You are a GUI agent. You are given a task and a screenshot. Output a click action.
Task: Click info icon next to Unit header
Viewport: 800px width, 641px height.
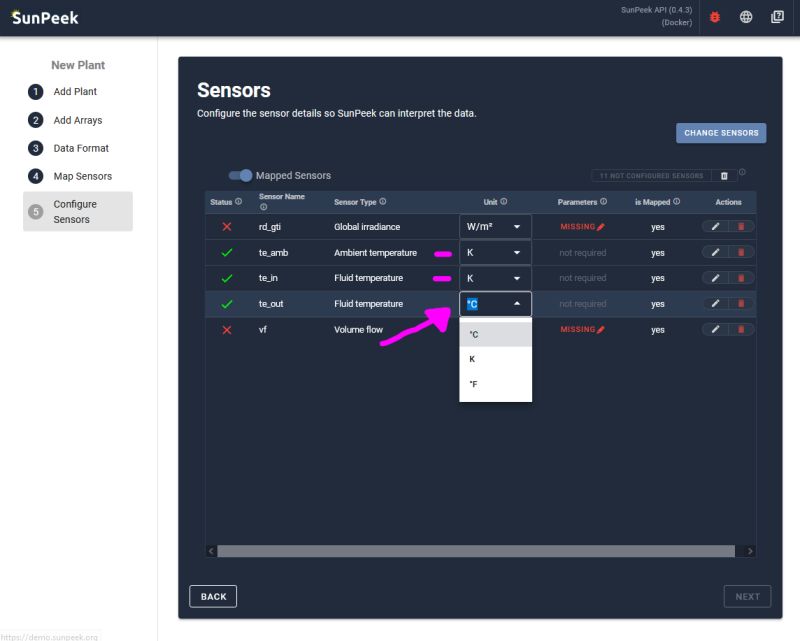click(x=504, y=202)
